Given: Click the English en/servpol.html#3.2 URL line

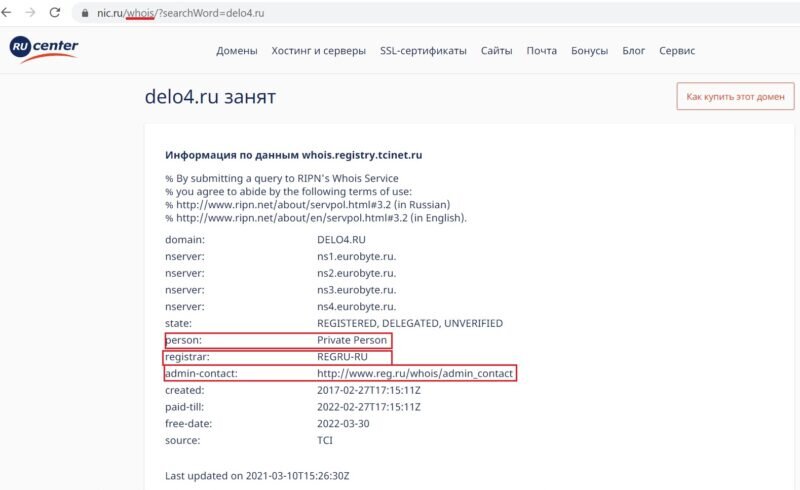Looking at the screenshot, I should point(316,218).
